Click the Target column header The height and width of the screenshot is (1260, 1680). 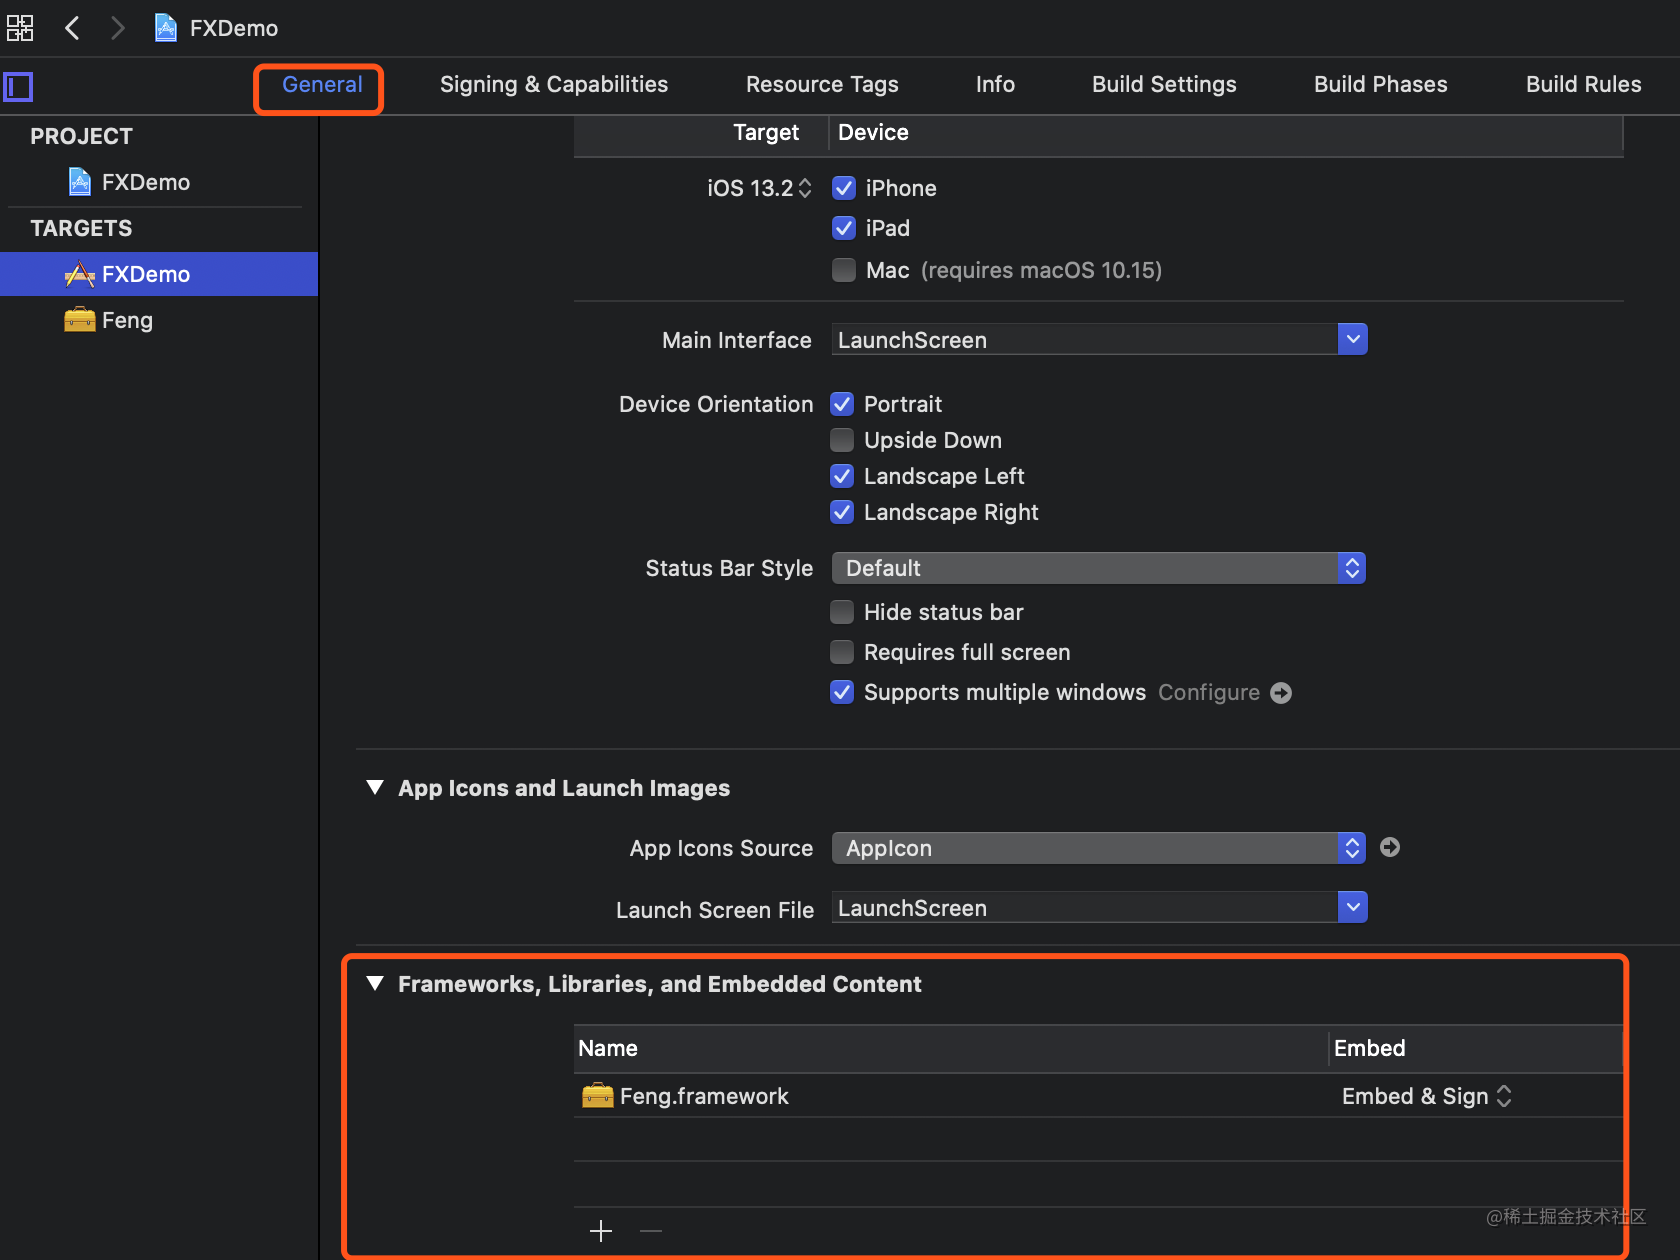click(x=701, y=133)
